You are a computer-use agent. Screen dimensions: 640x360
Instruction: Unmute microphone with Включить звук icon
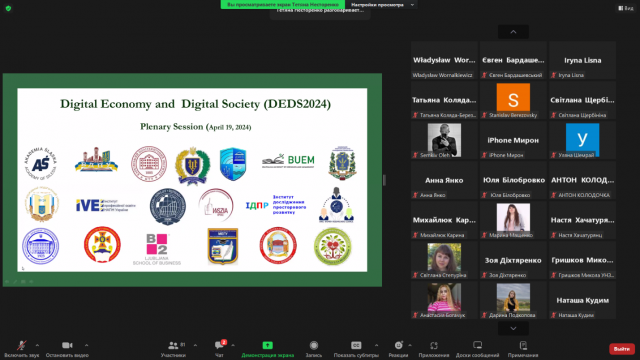click(22, 346)
